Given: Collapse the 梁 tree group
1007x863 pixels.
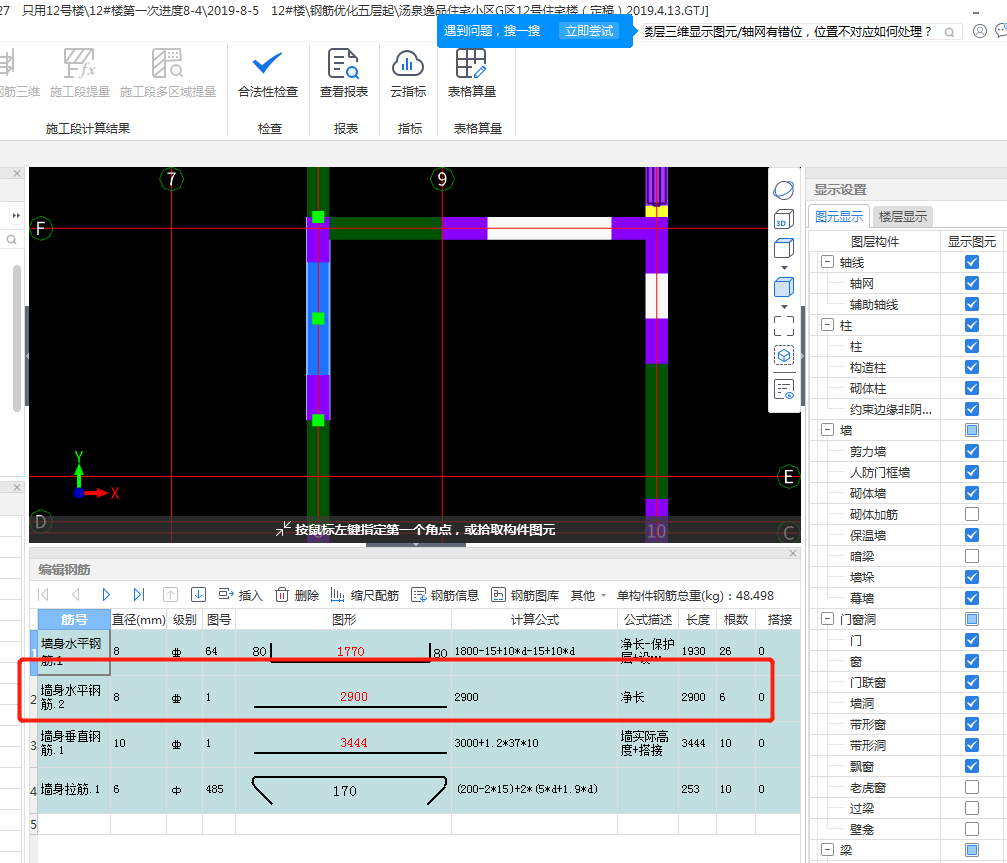Looking at the screenshot, I should [827, 850].
